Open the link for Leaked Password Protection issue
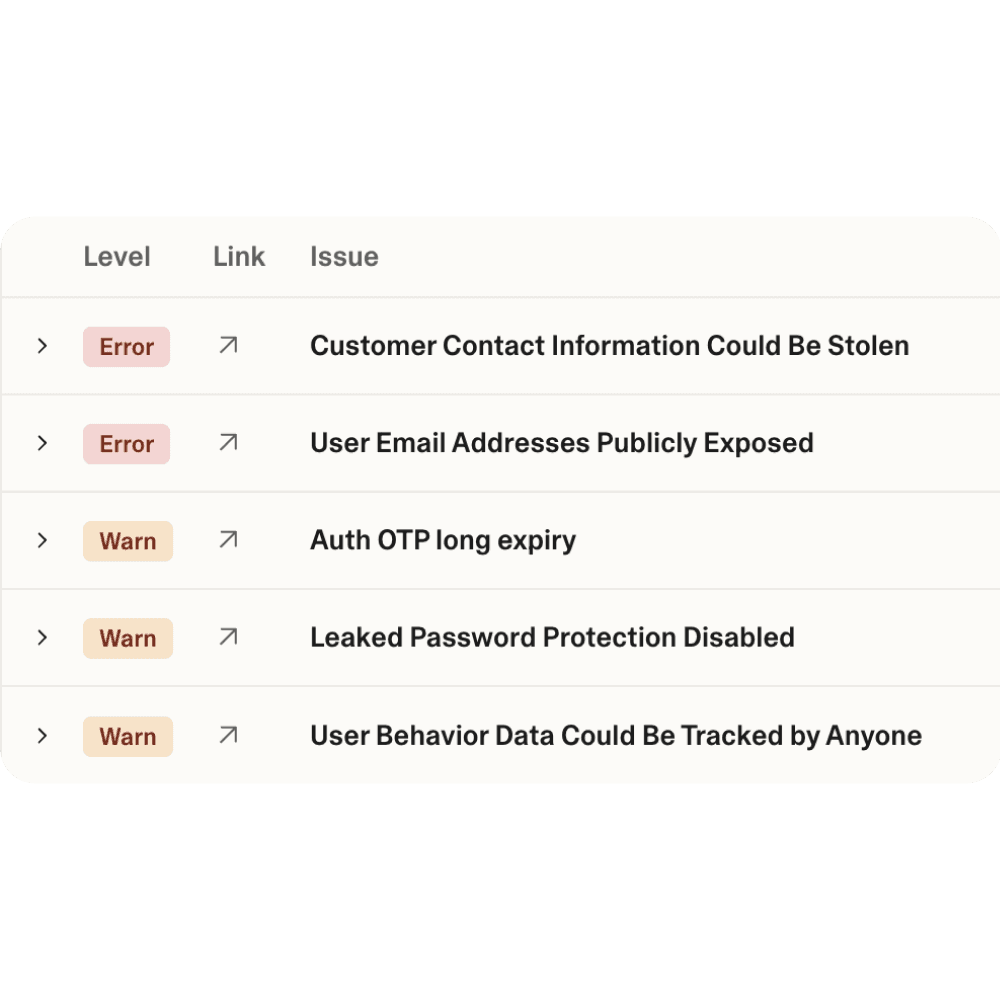This screenshot has height=1000, width=1000. 228,637
